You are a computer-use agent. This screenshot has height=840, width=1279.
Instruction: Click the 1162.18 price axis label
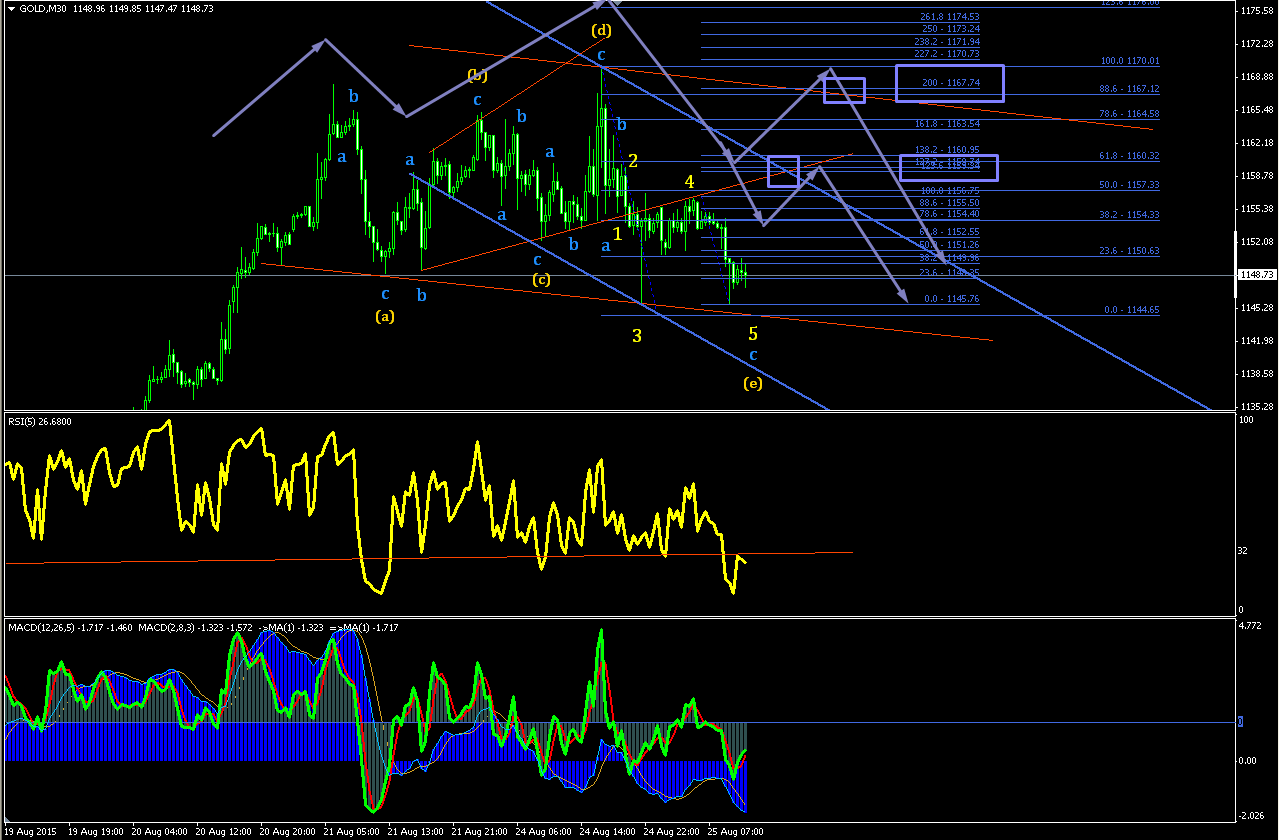pos(1259,143)
